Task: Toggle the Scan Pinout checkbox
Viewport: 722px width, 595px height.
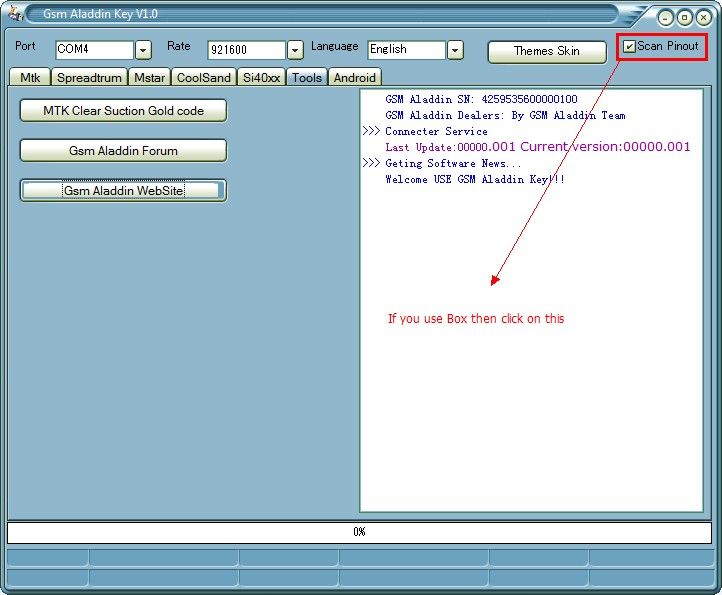Action: coord(629,46)
